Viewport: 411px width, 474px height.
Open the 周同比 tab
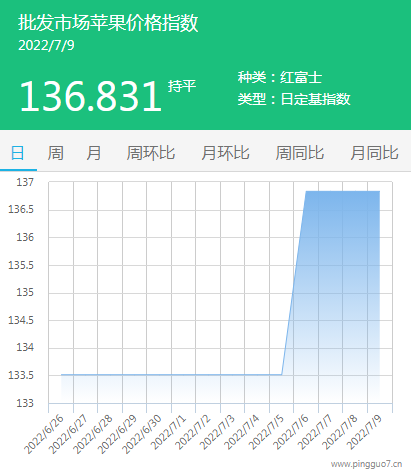tap(300, 153)
